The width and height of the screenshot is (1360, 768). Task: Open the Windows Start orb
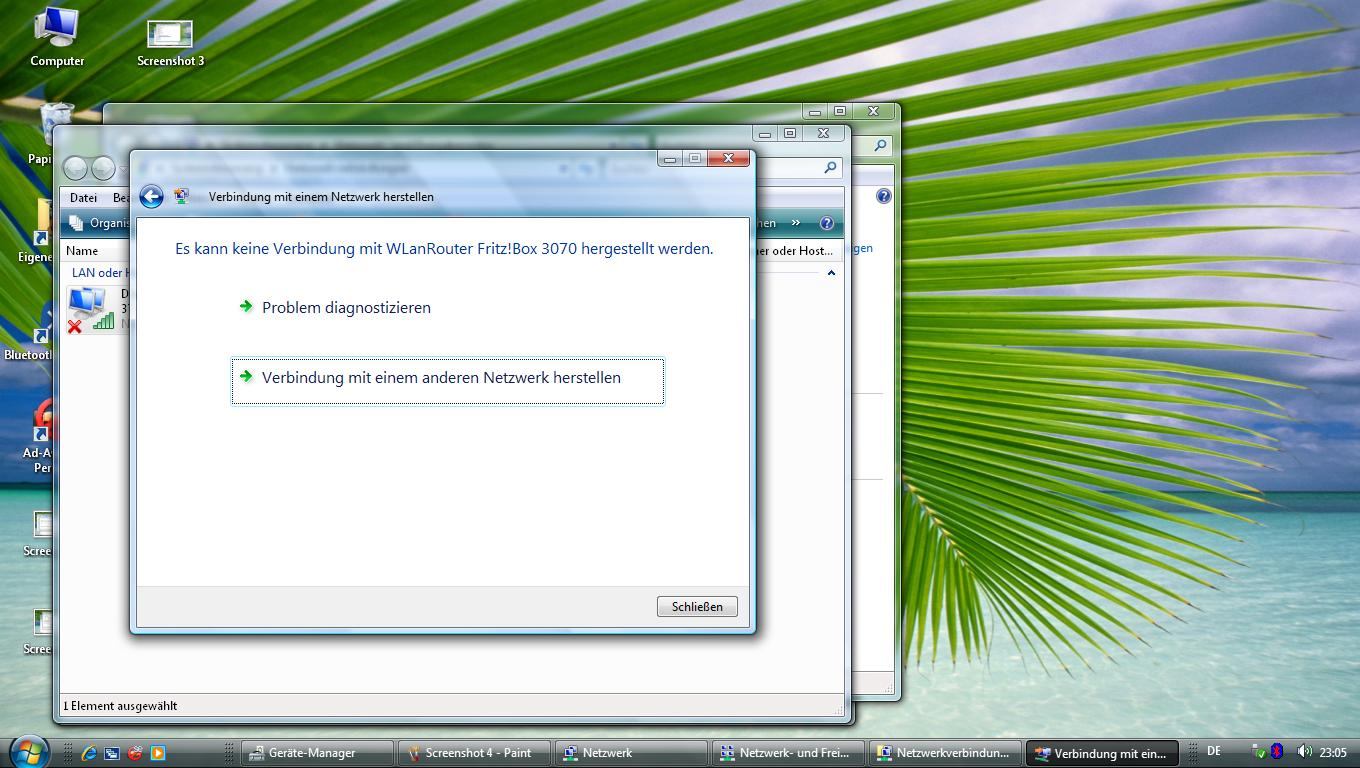pos(29,752)
